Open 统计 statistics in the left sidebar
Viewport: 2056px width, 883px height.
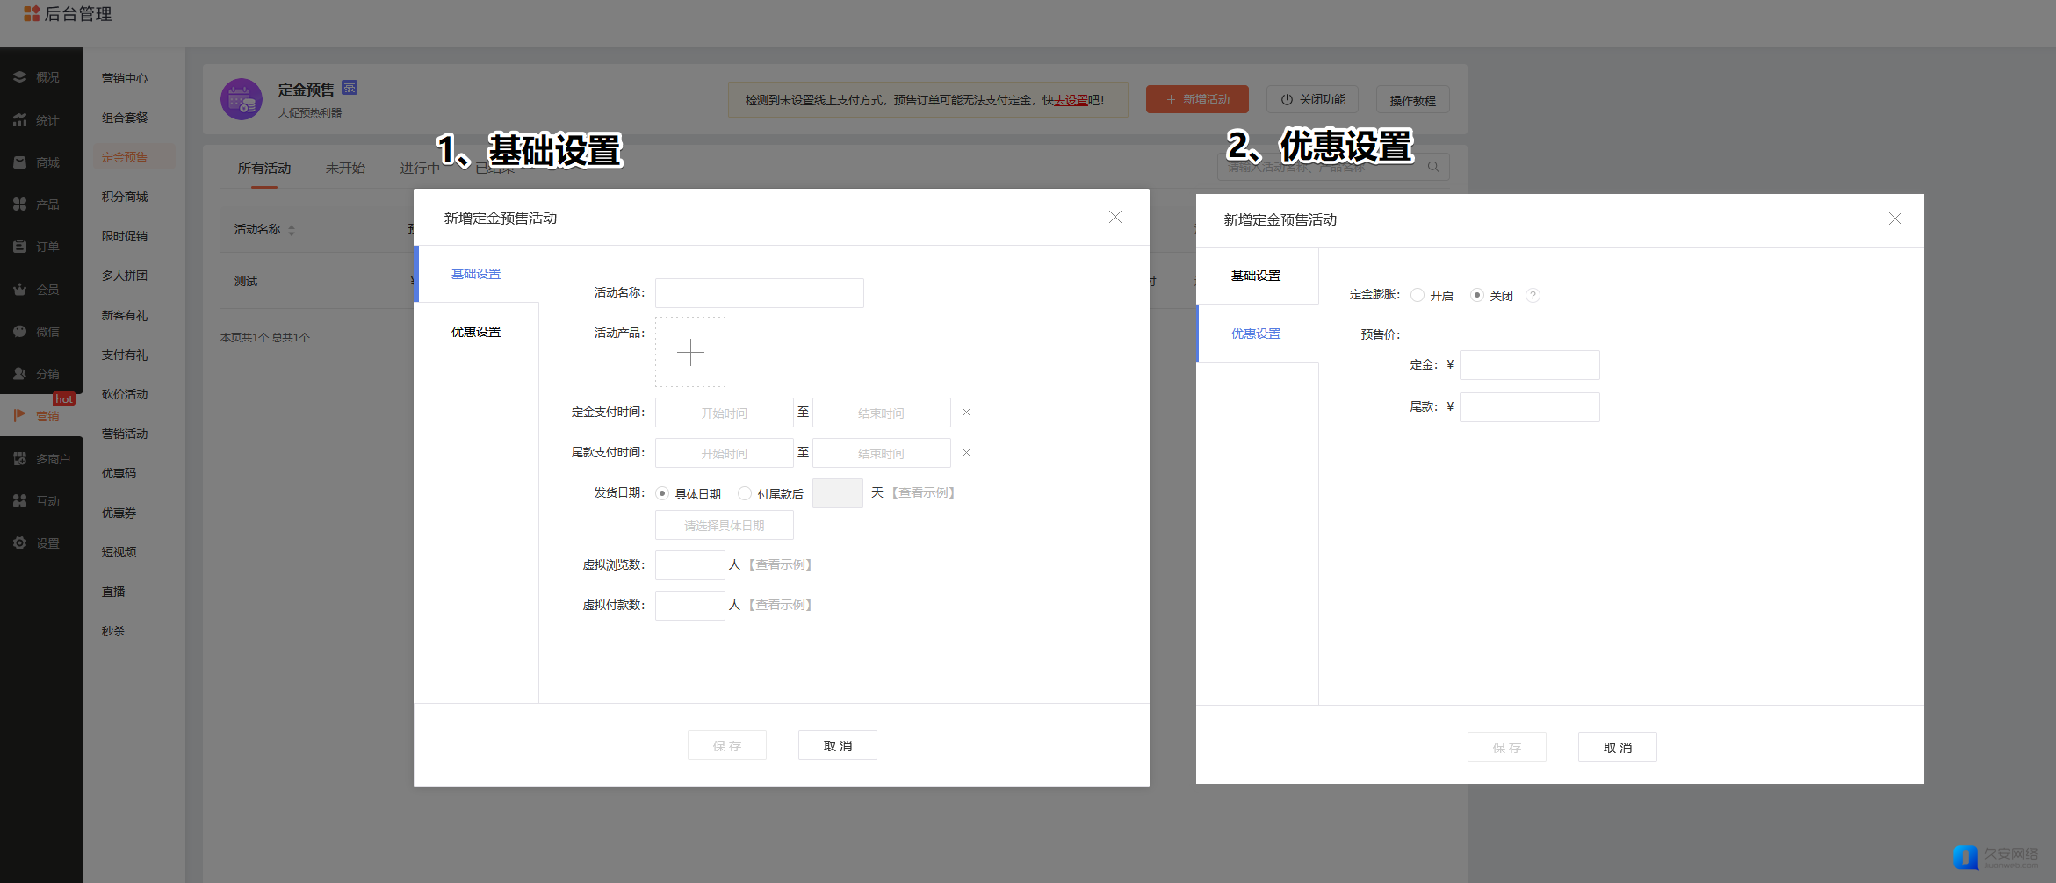click(x=37, y=120)
